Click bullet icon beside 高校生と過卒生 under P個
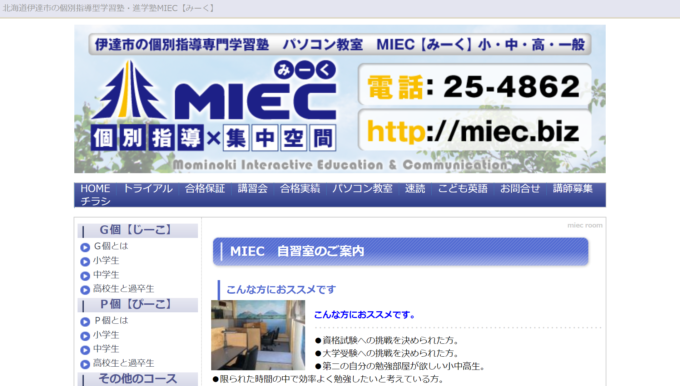Screen dimensions: 680x386 (85, 364)
